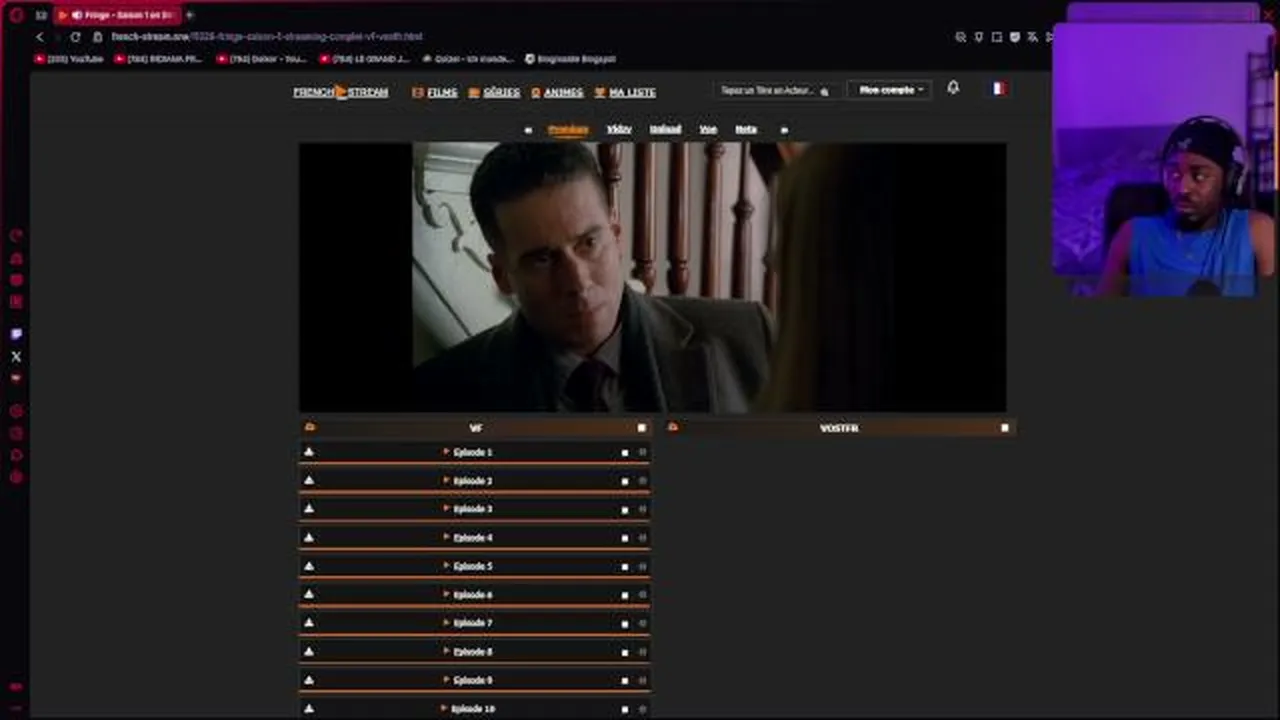Toggle the Episode 3 watched checkbox
The height and width of the screenshot is (720, 1280).
tap(625, 510)
